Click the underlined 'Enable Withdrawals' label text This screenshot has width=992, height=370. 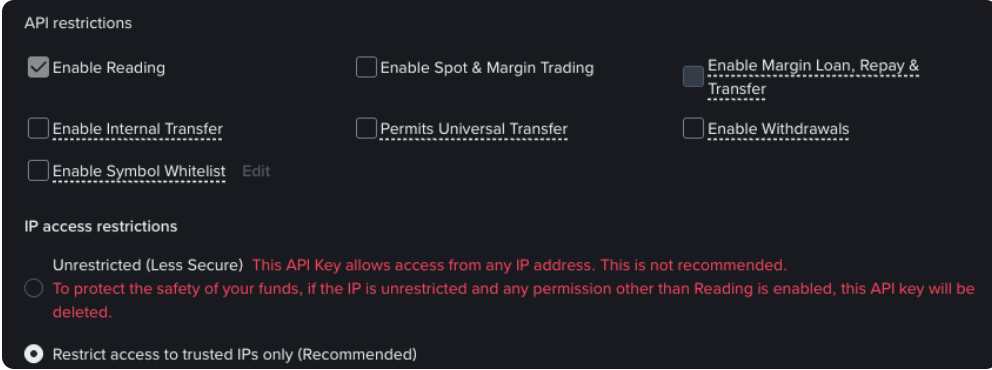[x=778, y=129]
